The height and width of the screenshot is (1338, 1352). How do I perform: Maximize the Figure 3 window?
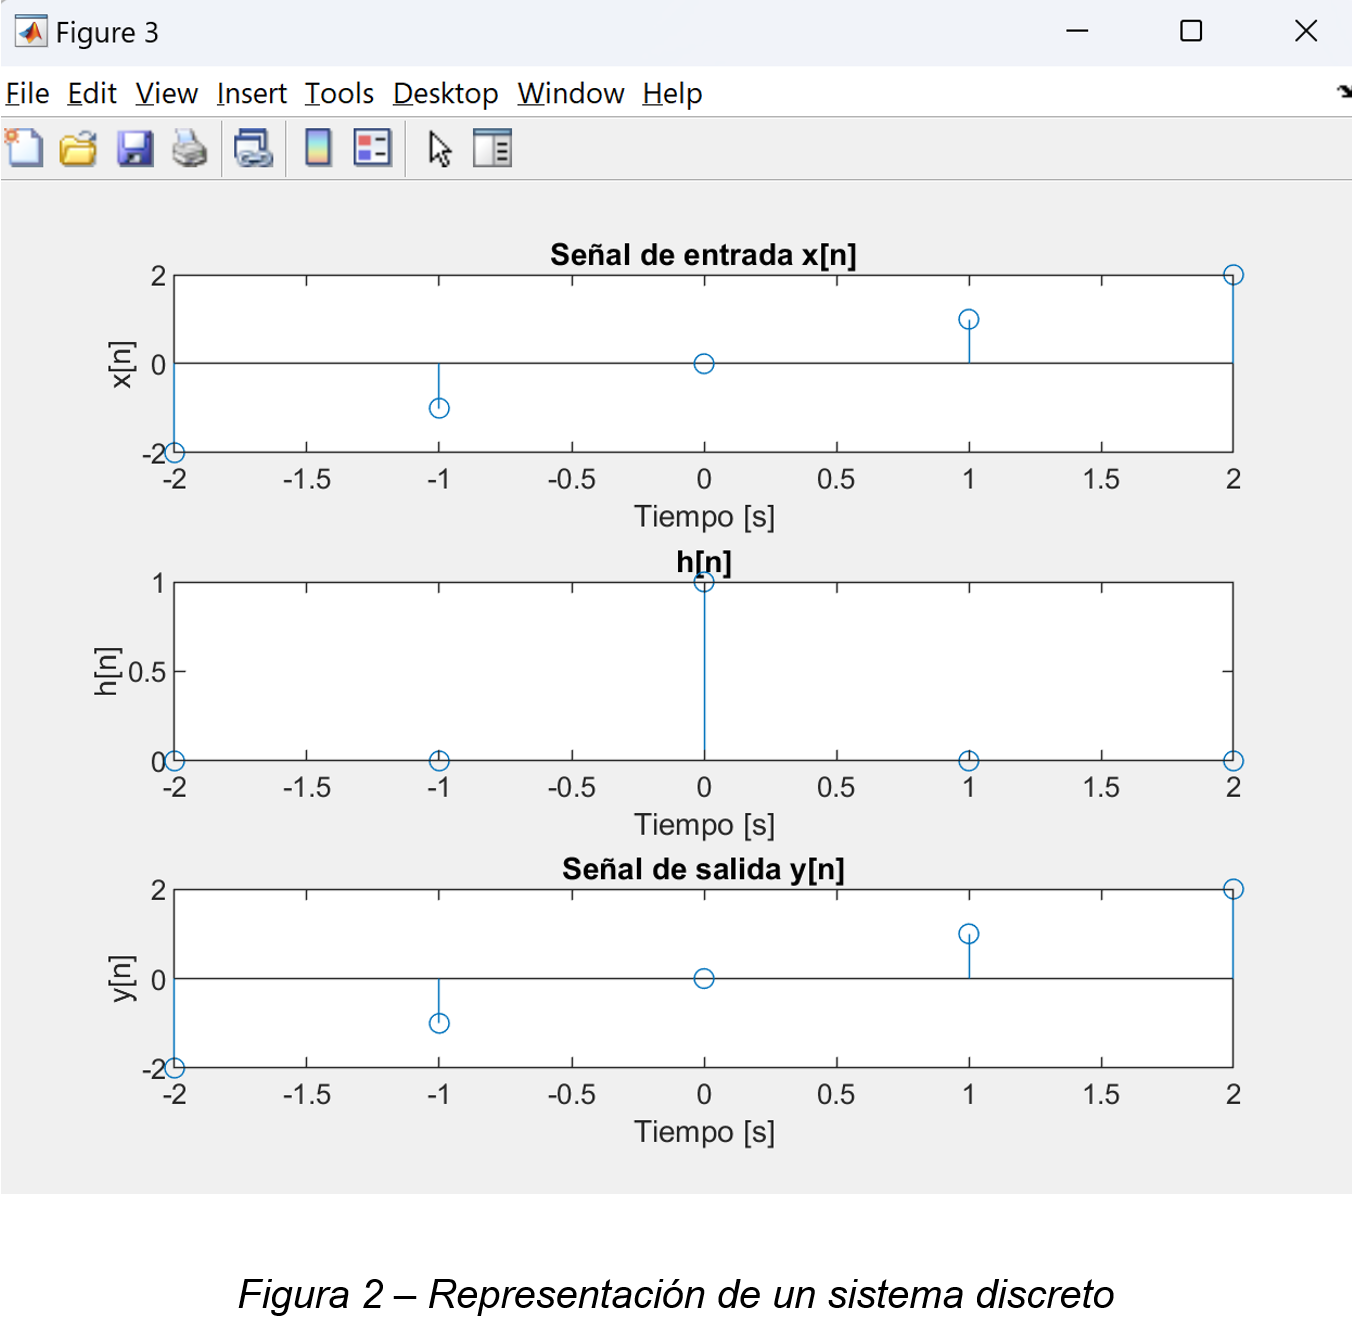point(1191,31)
